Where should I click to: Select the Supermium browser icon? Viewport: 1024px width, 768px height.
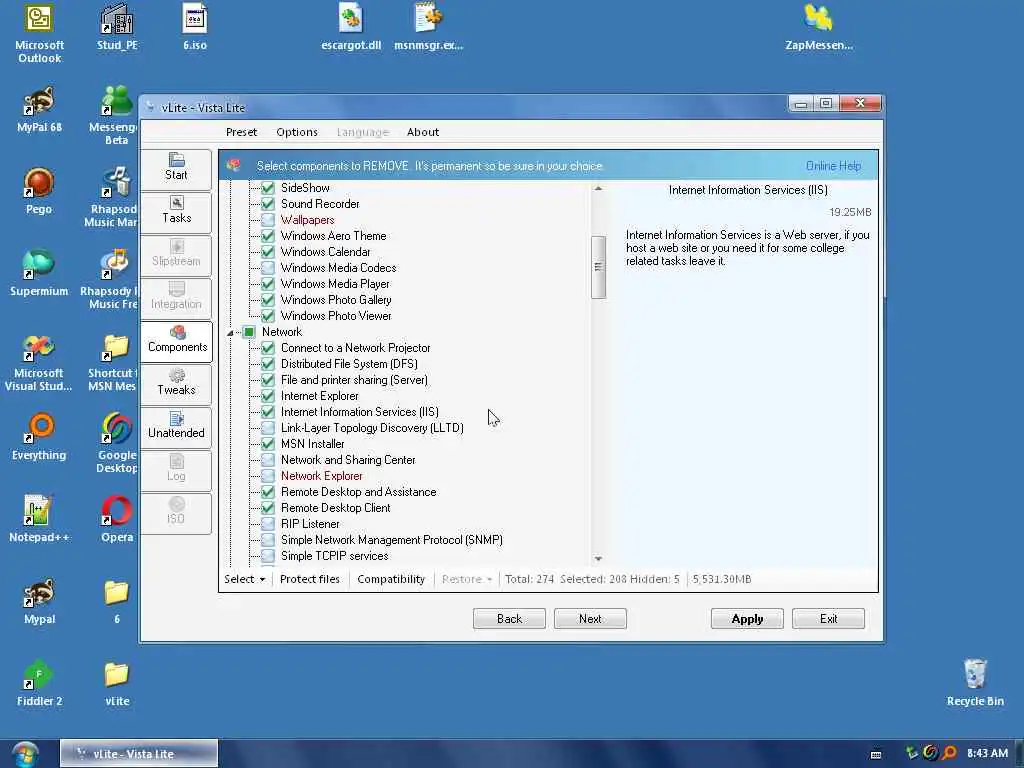click(x=39, y=274)
